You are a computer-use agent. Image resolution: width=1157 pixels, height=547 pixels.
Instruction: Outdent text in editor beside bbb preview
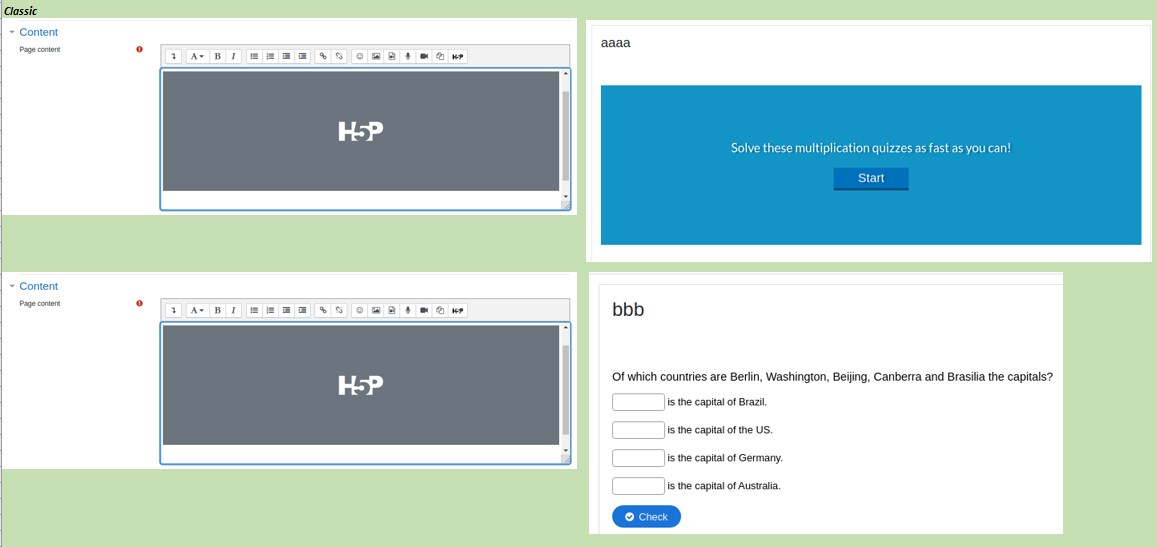point(286,310)
